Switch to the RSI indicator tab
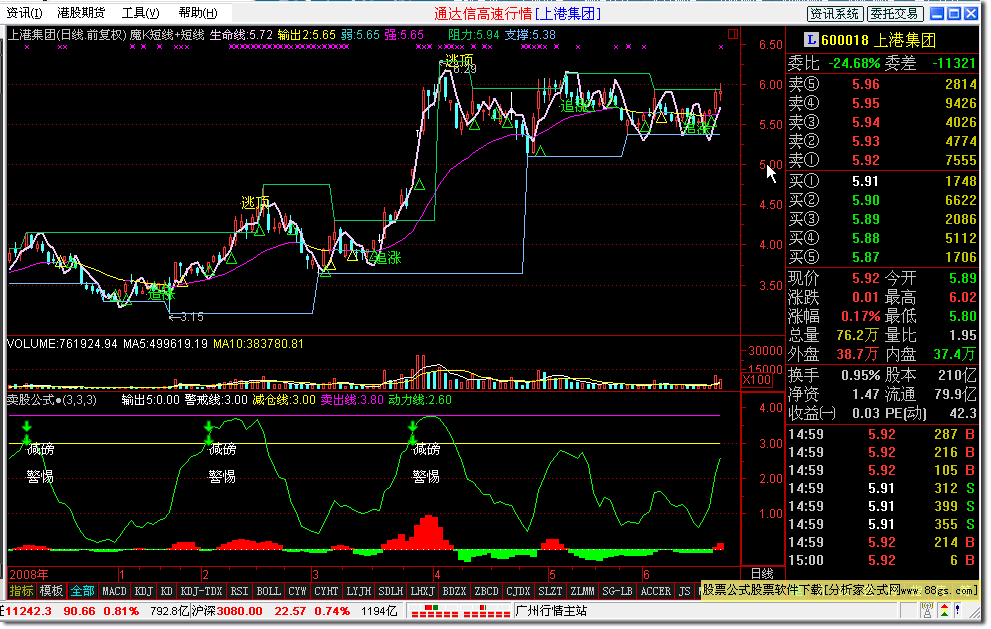 (x=239, y=591)
